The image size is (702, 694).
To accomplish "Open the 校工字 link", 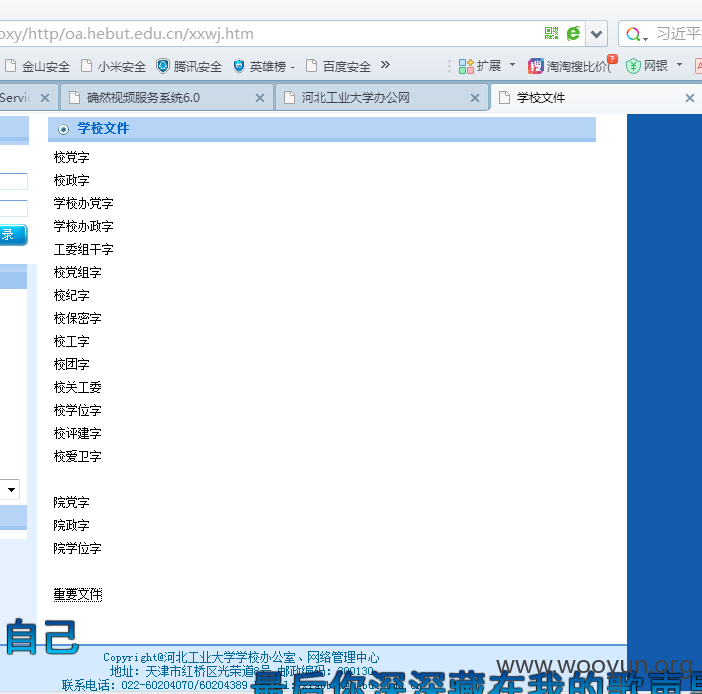I will pos(72,341).
